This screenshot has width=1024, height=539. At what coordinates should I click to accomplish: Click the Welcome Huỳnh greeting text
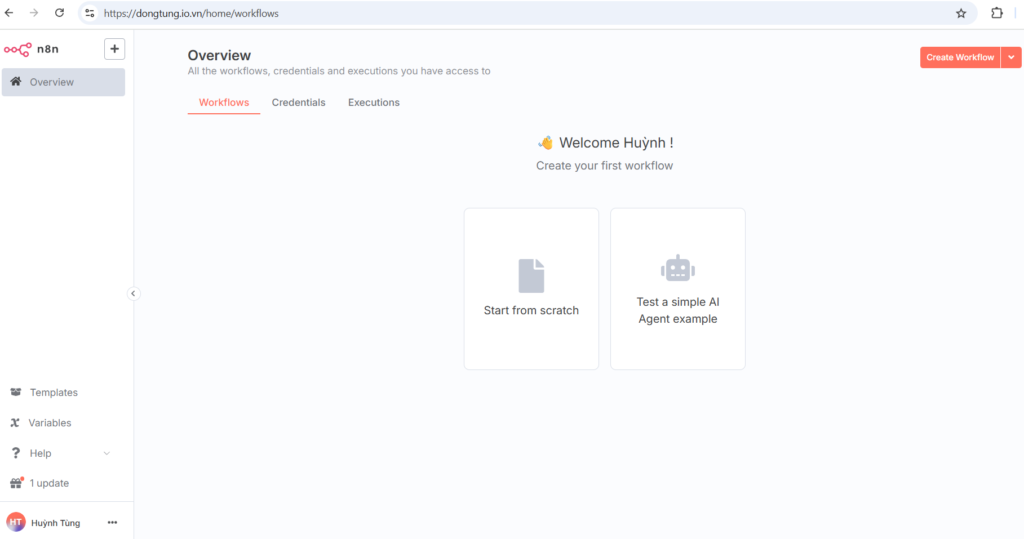[616, 143]
